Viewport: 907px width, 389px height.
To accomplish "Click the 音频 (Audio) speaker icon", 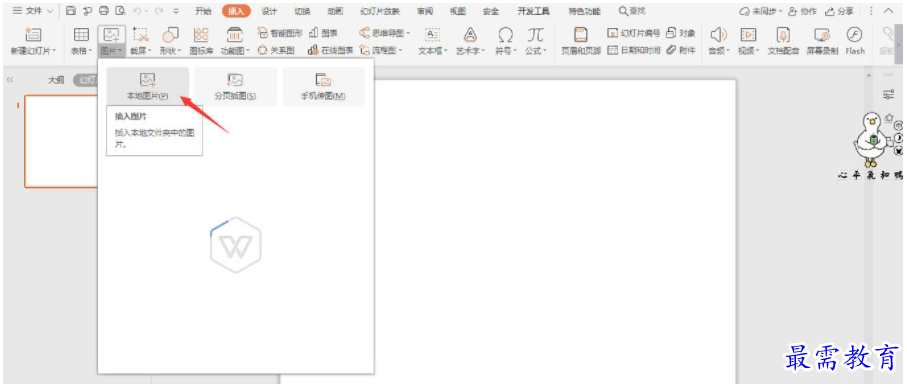I will pos(718,35).
